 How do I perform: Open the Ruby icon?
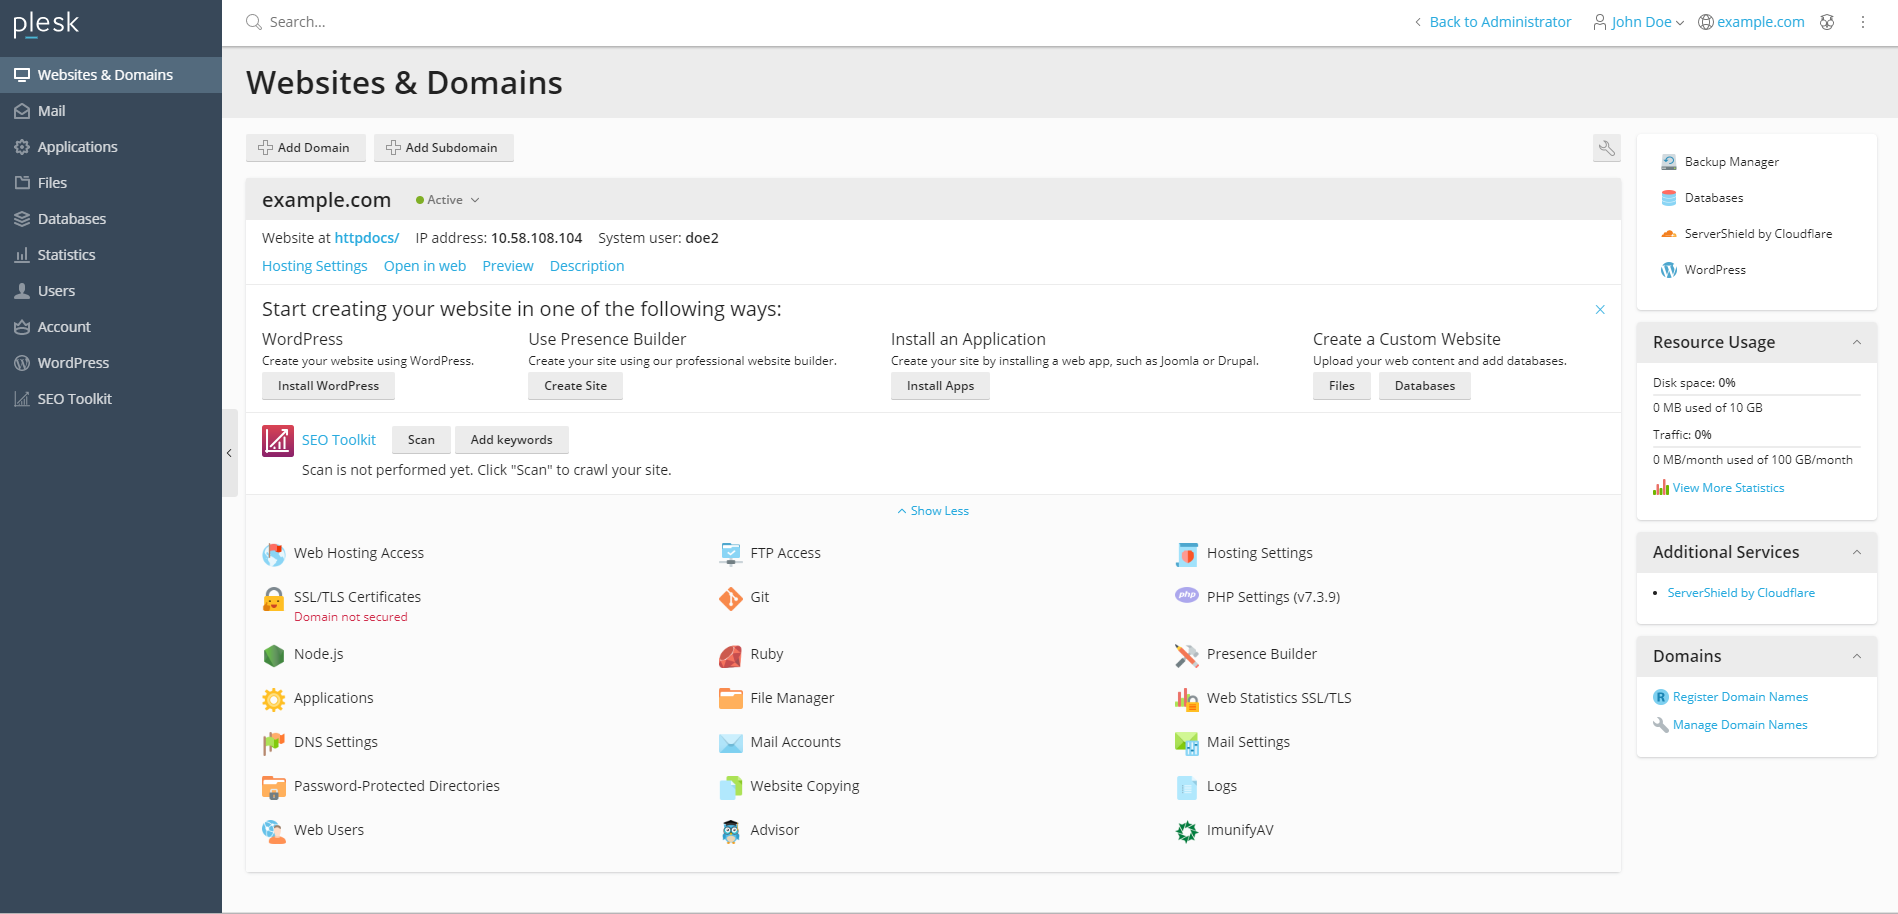(730, 655)
